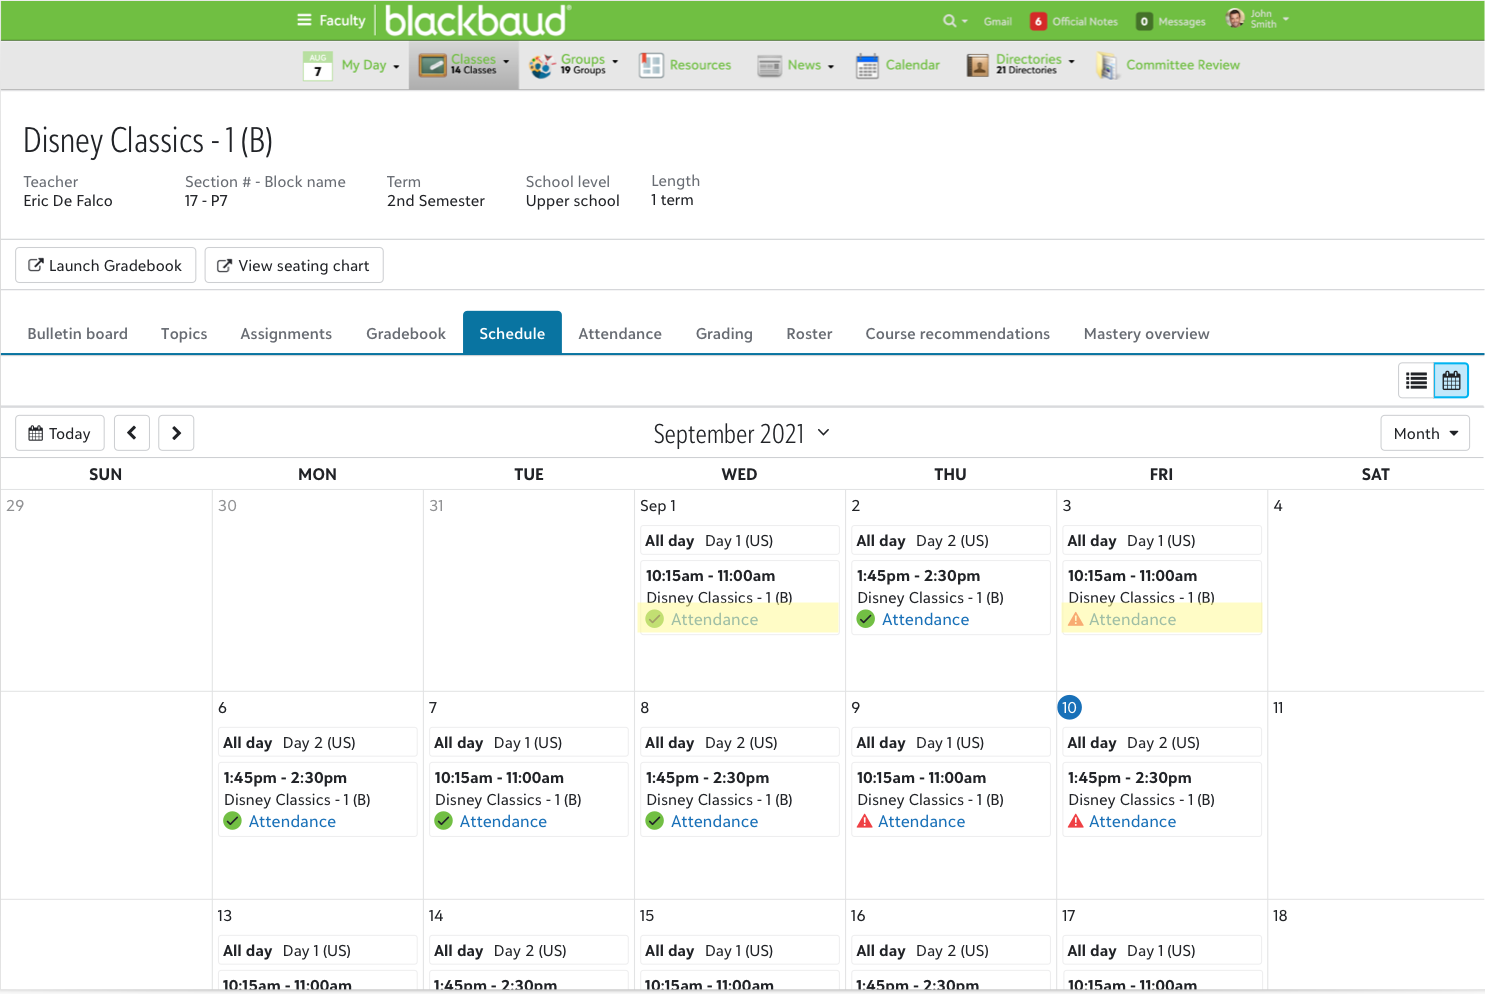The height and width of the screenshot is (994, 1485).
Task: Click green check icon on Sep 6
Action: tap(233, 821)
